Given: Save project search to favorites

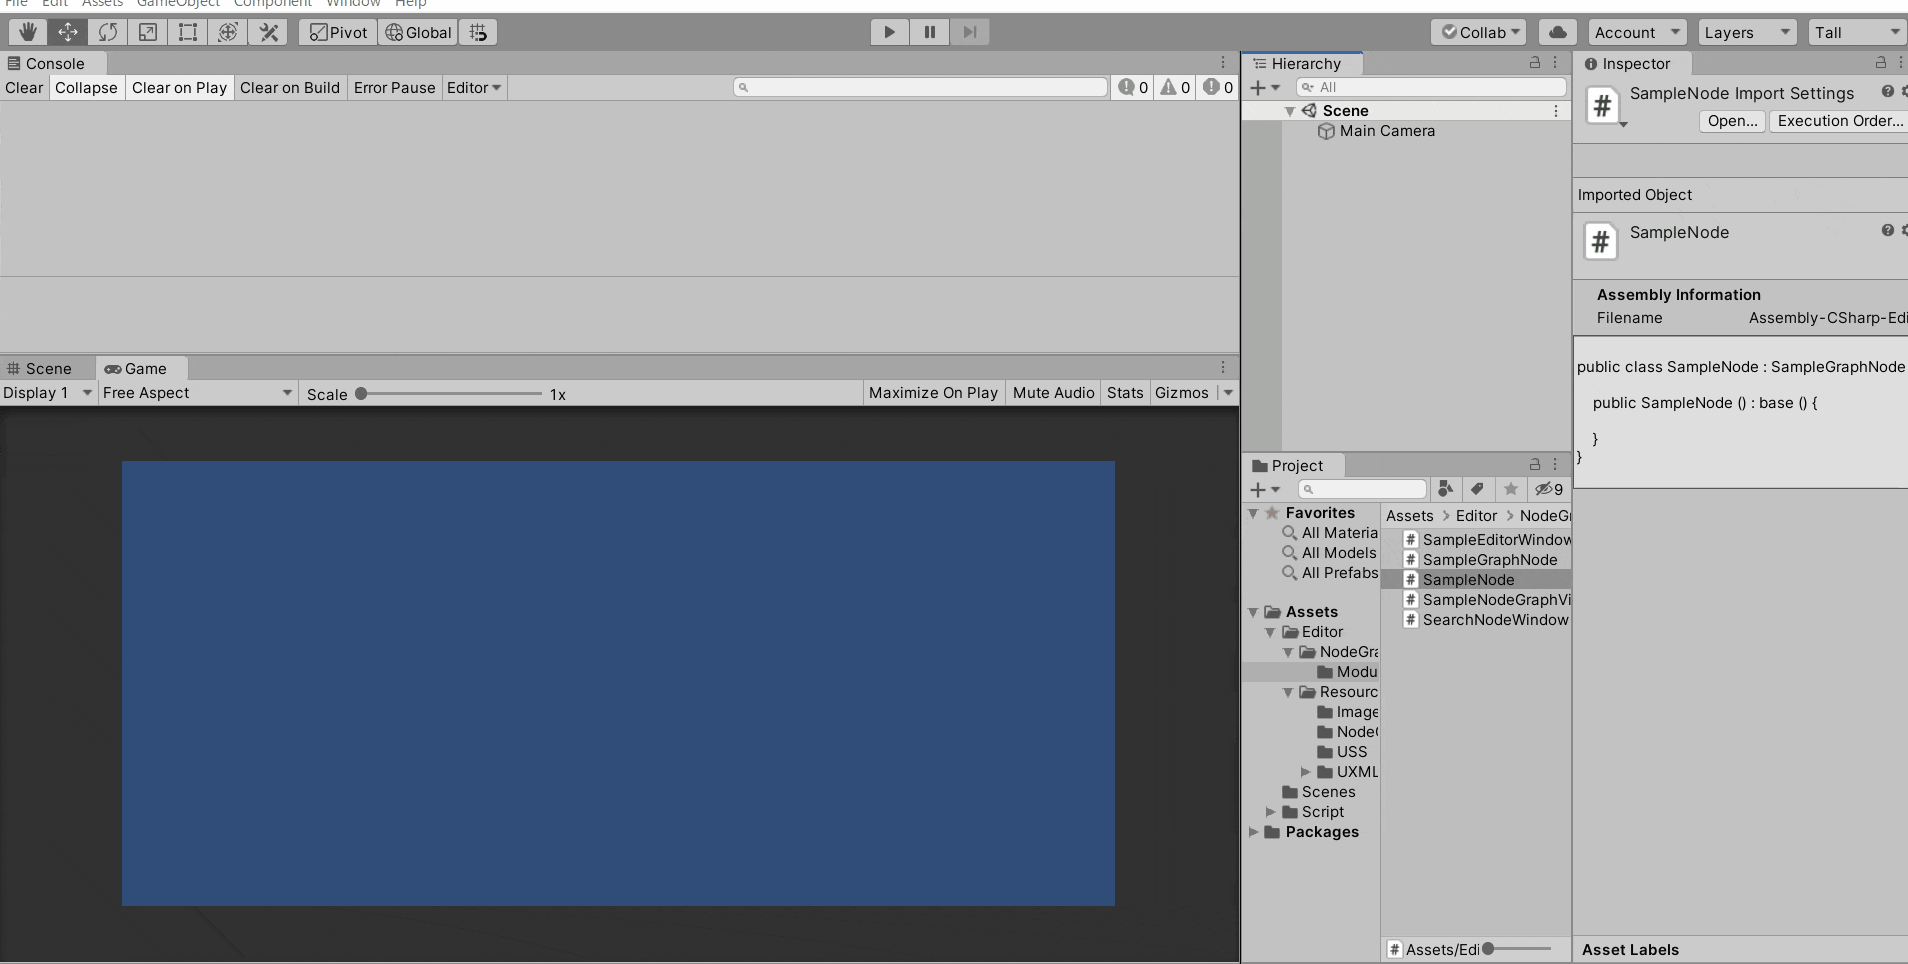Looking at the screenshot, I should [1511, 489].
